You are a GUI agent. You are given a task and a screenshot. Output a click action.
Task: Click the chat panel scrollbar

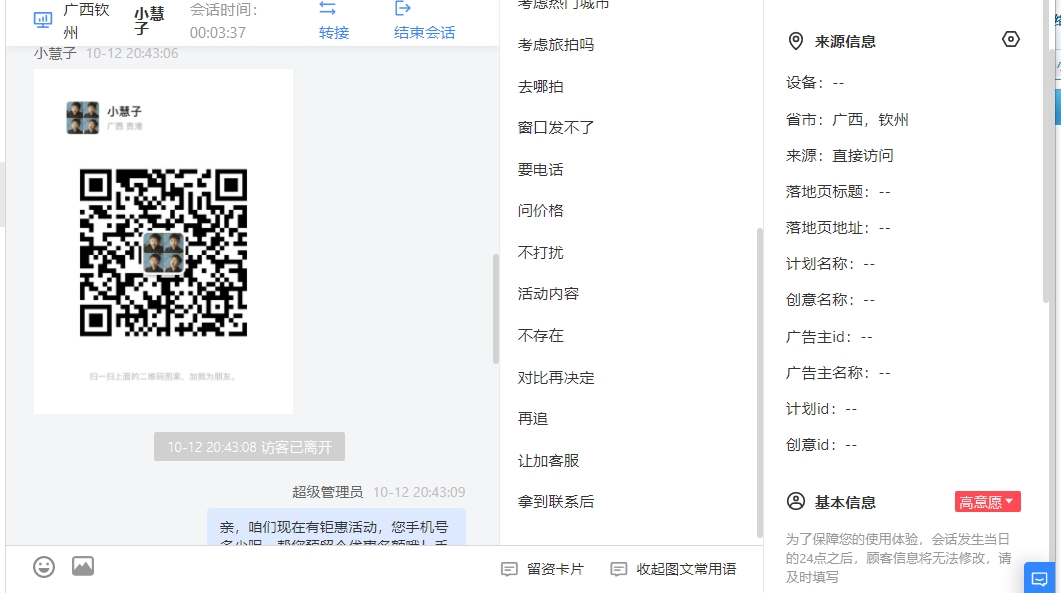495,308
